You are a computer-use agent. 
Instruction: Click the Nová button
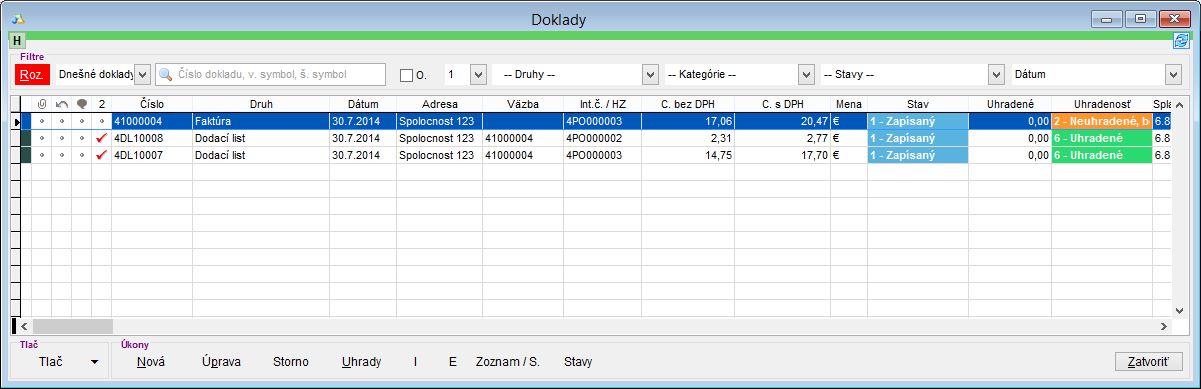click(151, 362)
